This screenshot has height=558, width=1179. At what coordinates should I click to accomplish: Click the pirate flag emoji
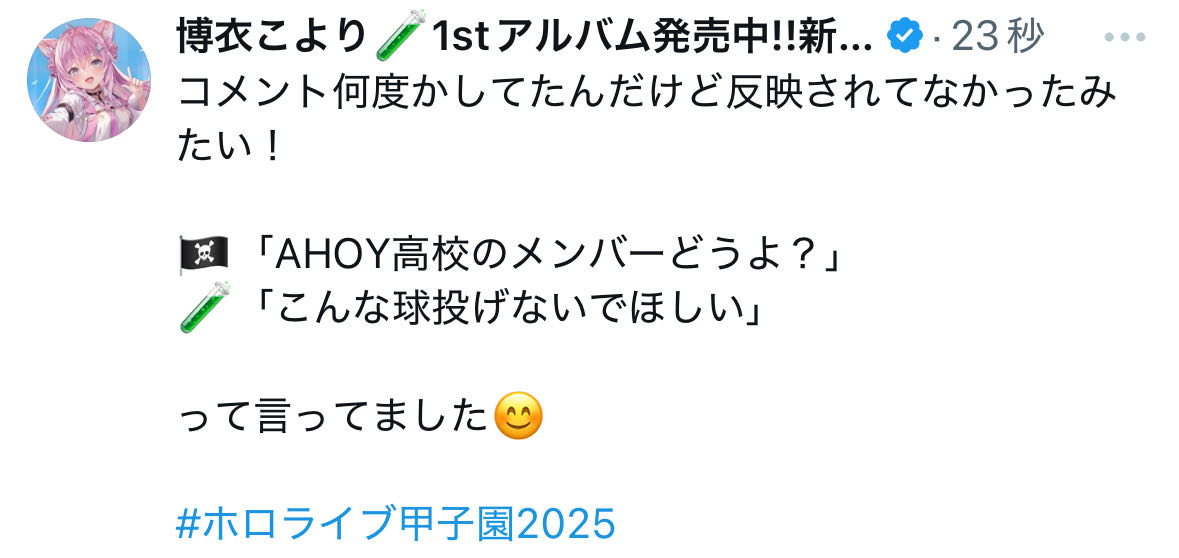pyautogui.click(x=202, y=257)
